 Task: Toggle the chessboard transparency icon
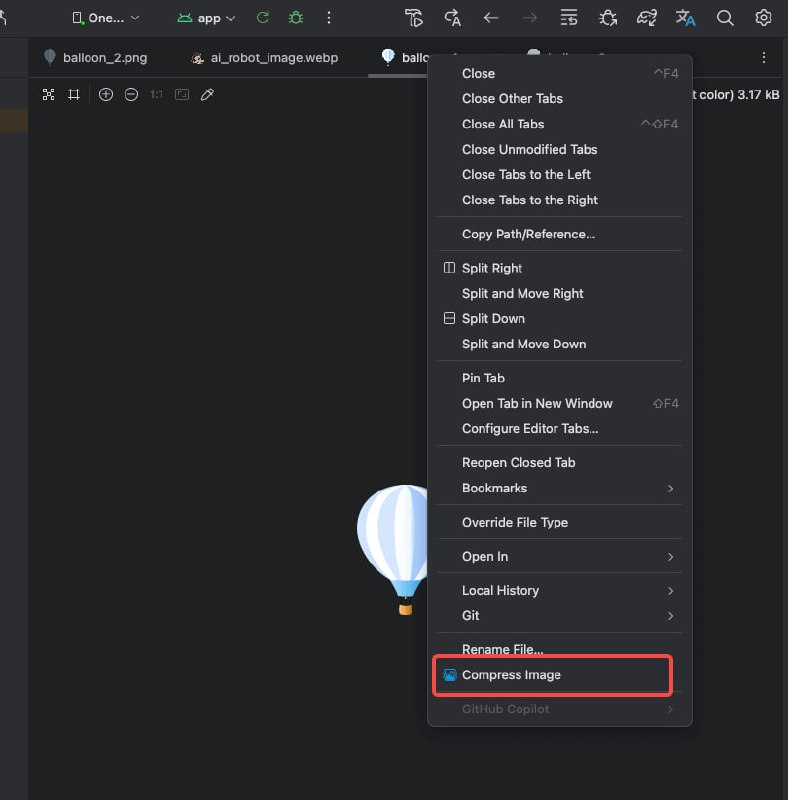coord(48,94)
